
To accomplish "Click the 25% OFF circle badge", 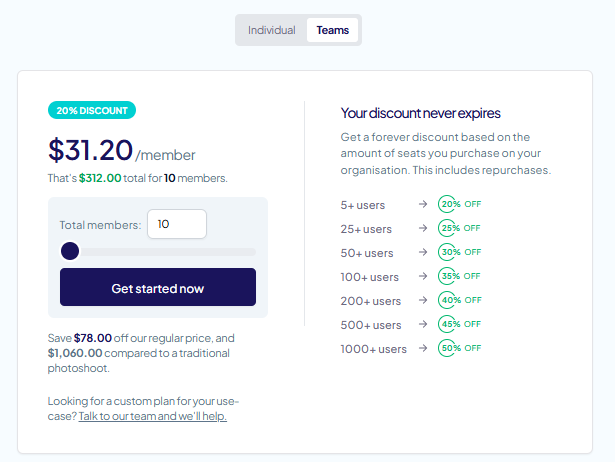I will pyautogui.click(x=449, y=228).
